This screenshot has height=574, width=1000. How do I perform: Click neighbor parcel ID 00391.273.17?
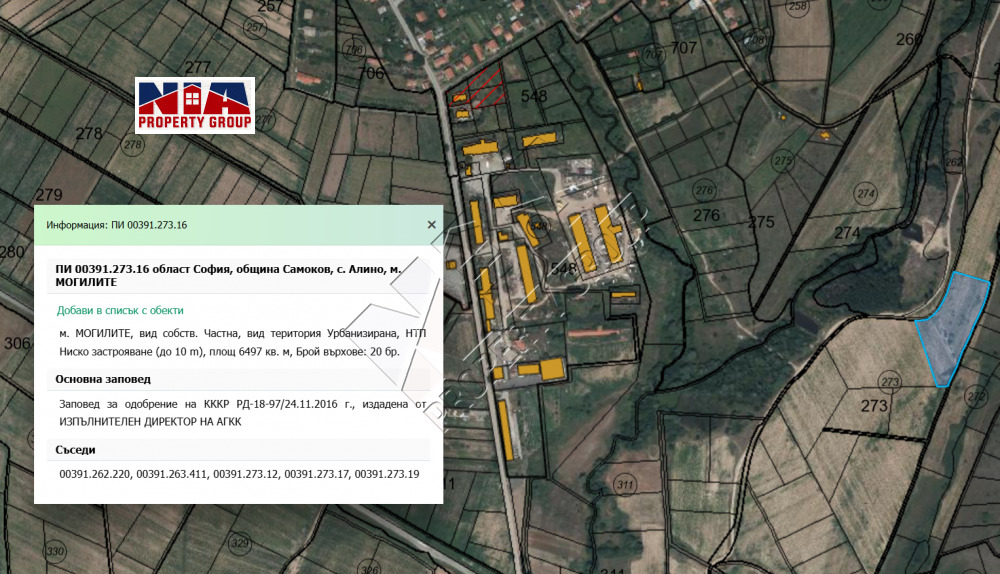pos(316,474)
